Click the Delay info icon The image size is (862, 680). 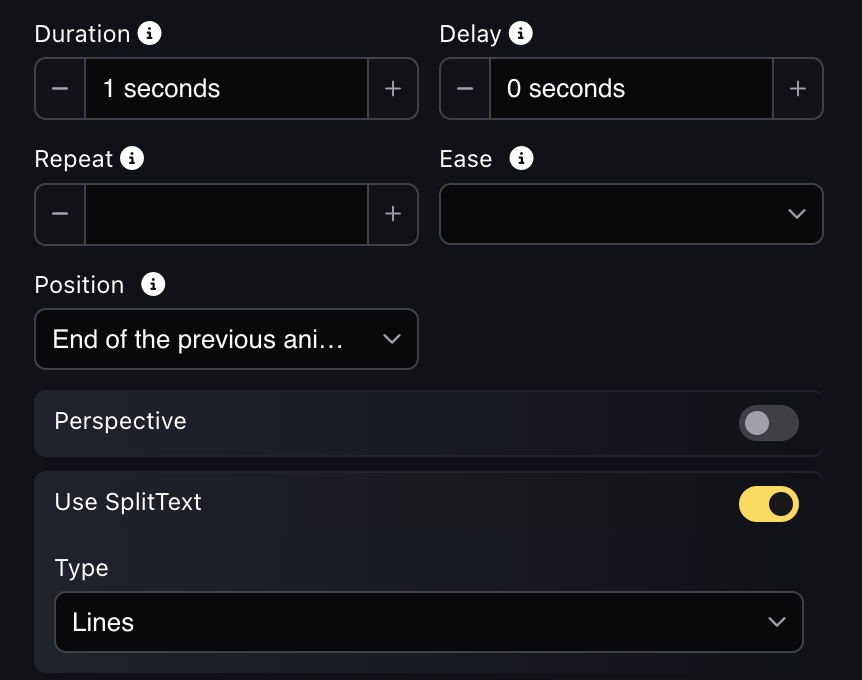click(x=520, y=33)
